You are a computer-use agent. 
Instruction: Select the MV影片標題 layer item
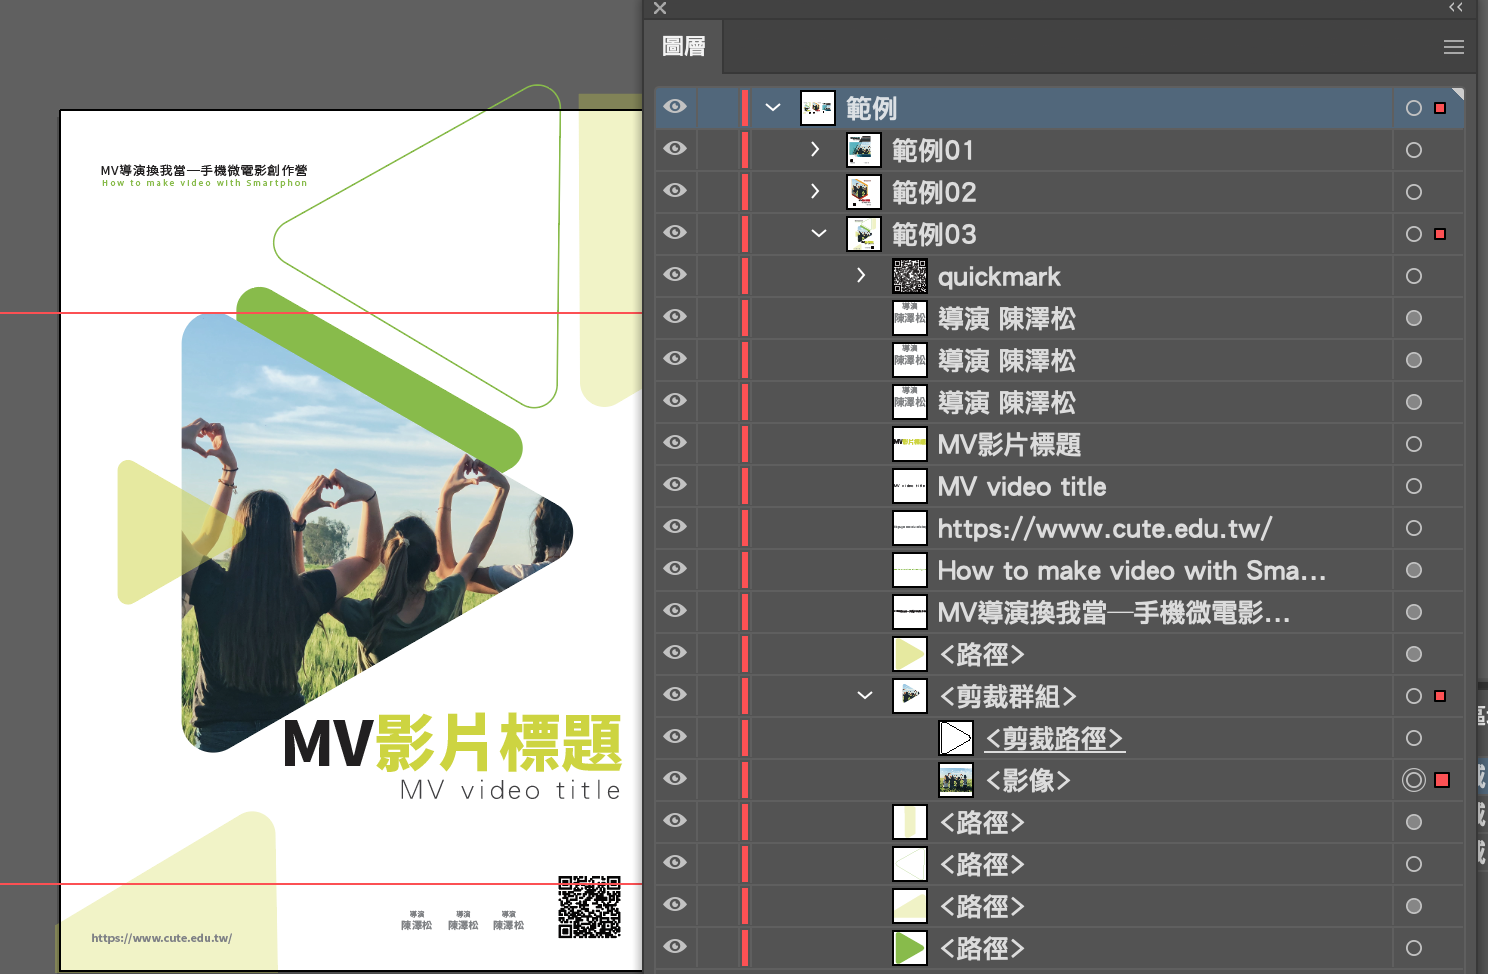click(1008, 444)
